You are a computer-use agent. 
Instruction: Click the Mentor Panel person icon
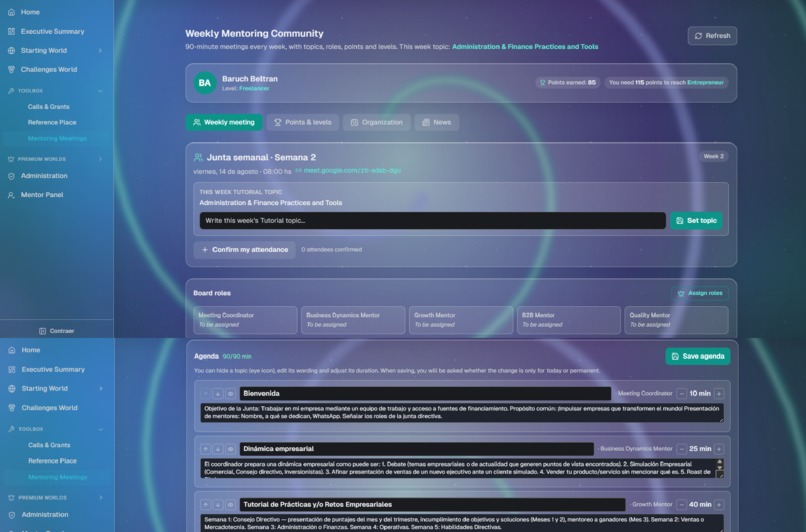11,195
